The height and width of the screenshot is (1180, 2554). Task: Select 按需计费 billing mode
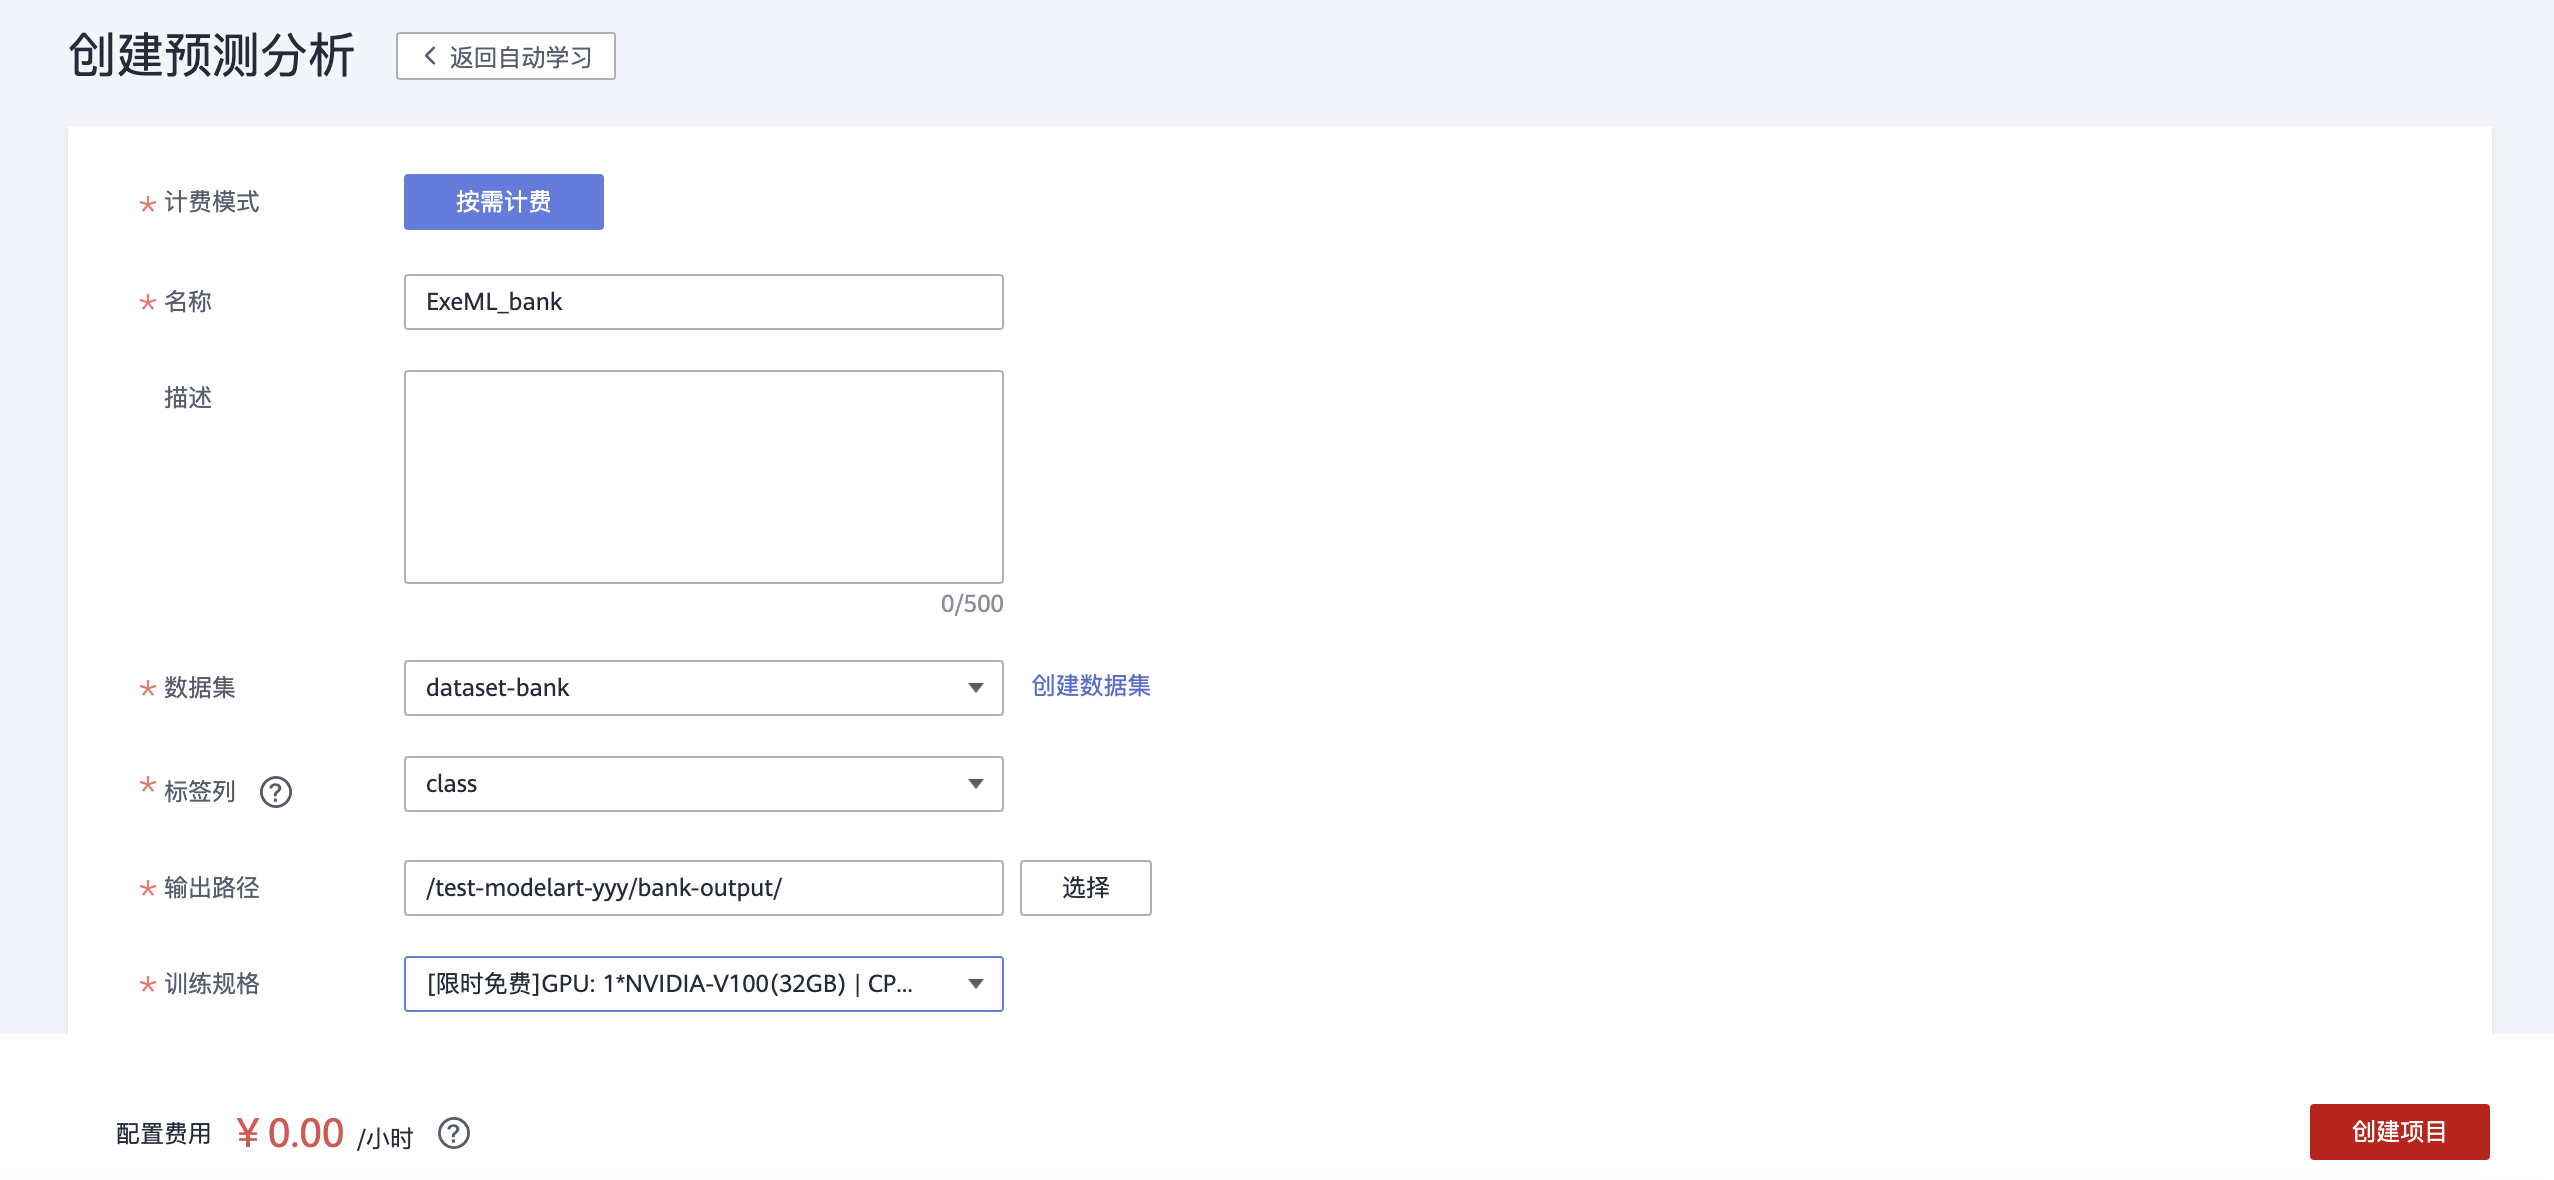pyautogui.click(x=503, y=202)
